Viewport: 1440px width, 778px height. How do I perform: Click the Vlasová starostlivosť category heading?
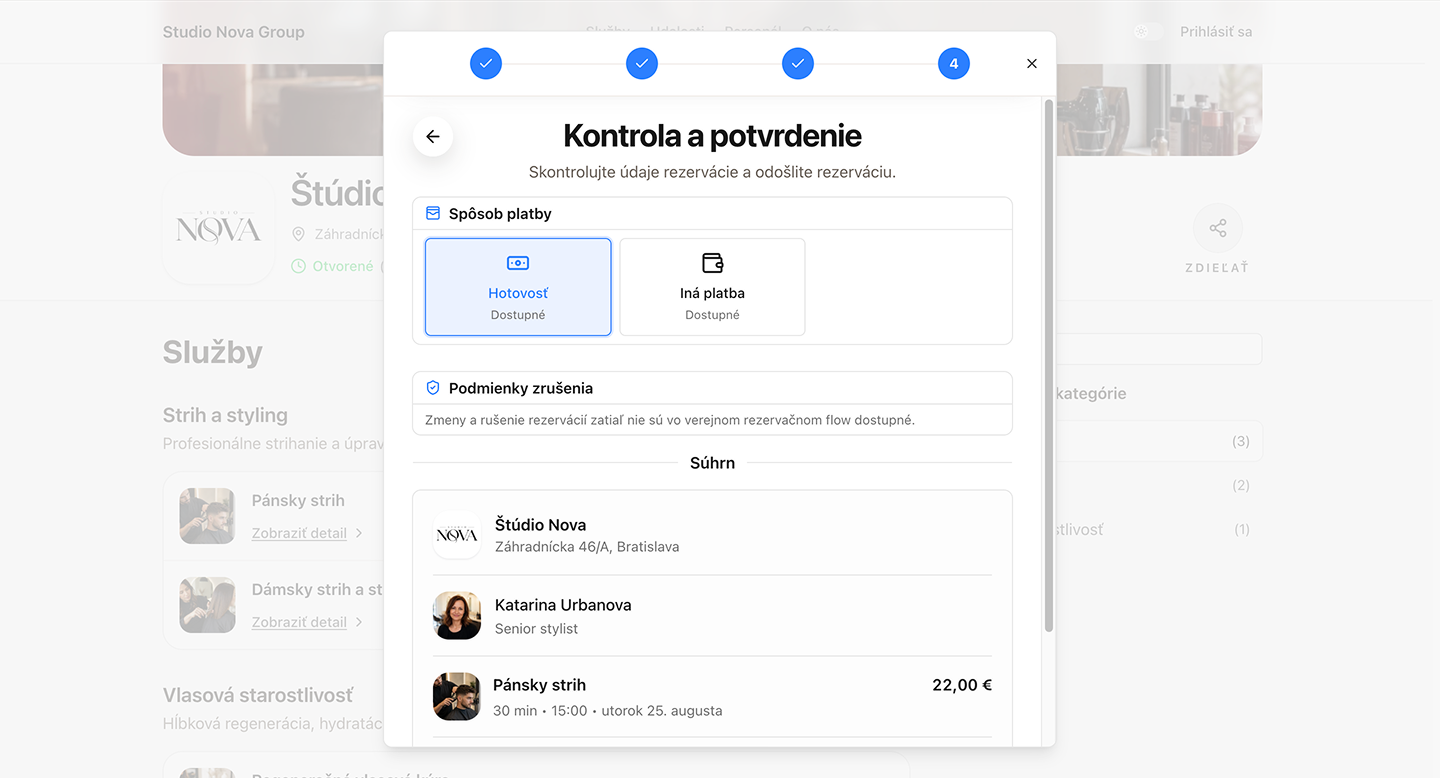pos(258,694)
